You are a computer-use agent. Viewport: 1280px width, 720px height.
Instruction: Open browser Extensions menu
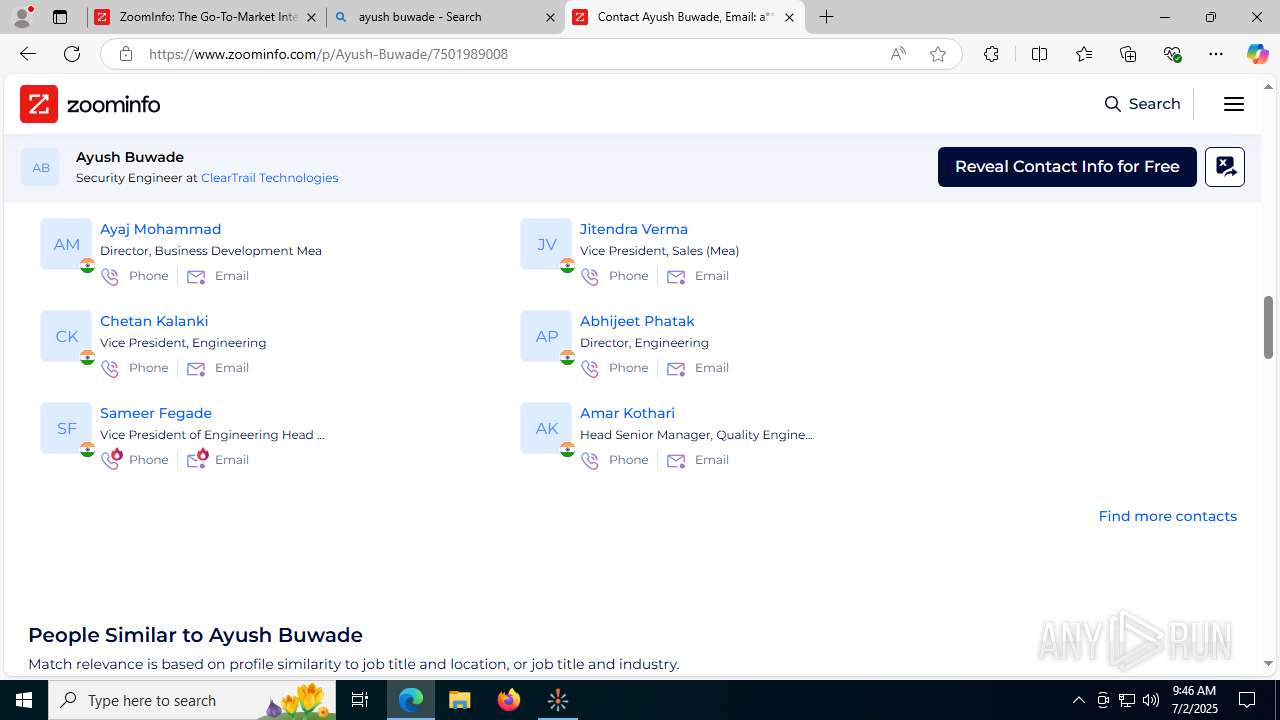[991, 54]
